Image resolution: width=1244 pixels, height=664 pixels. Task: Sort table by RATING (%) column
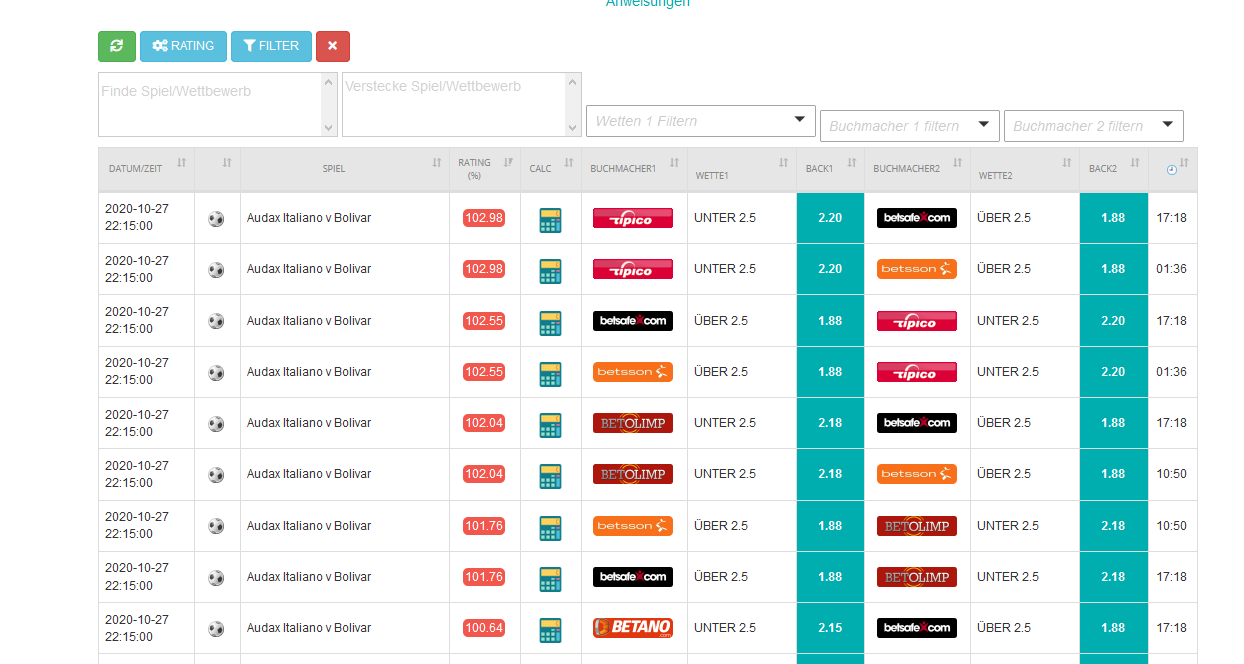tap(485, 169)
